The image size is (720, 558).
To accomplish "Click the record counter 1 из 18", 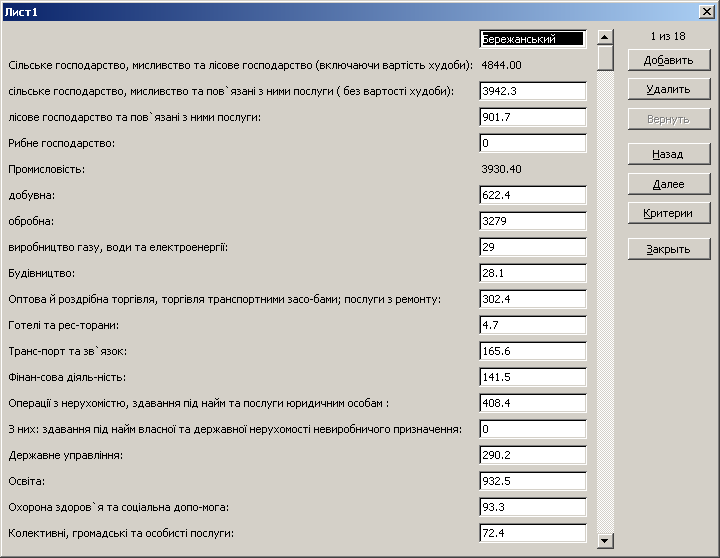I will coord(668,36).
